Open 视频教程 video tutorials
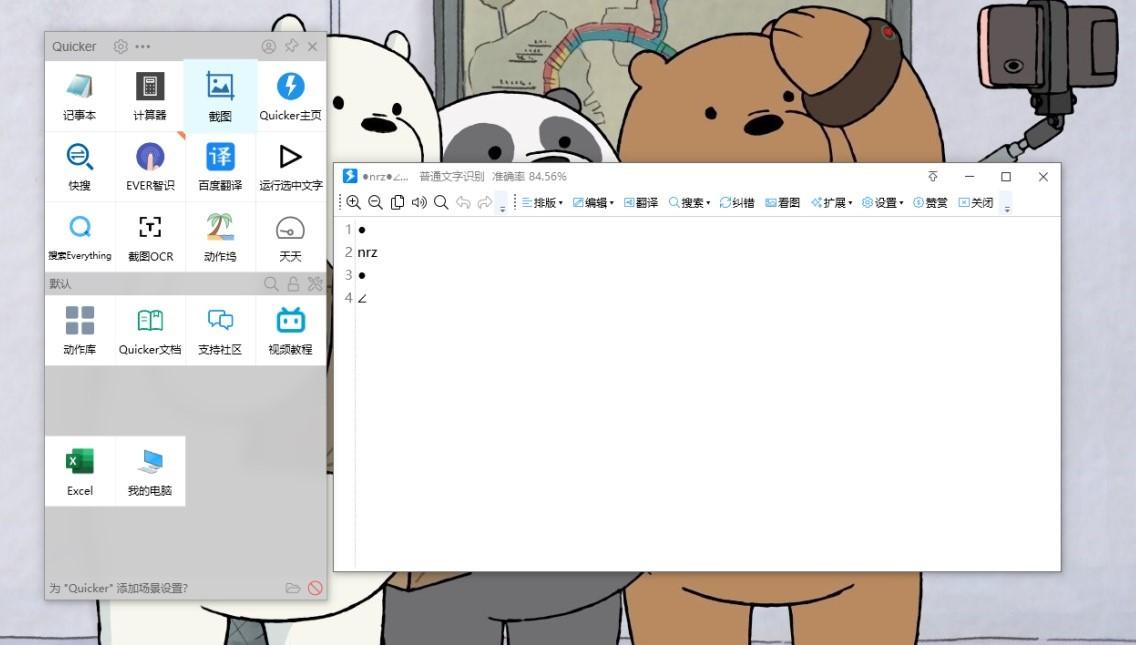This screenshot has height=645, width=1136. [x=291, y=330]
